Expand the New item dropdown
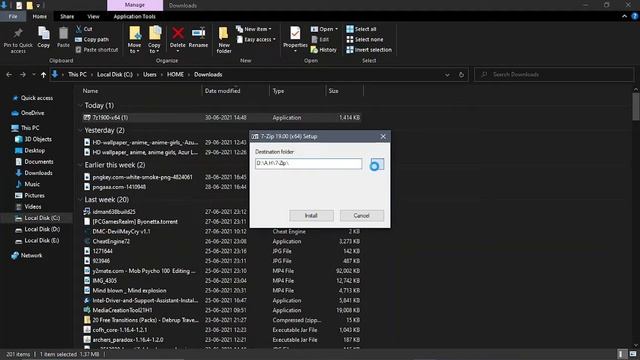640x360 pixels. click(254, 29)
